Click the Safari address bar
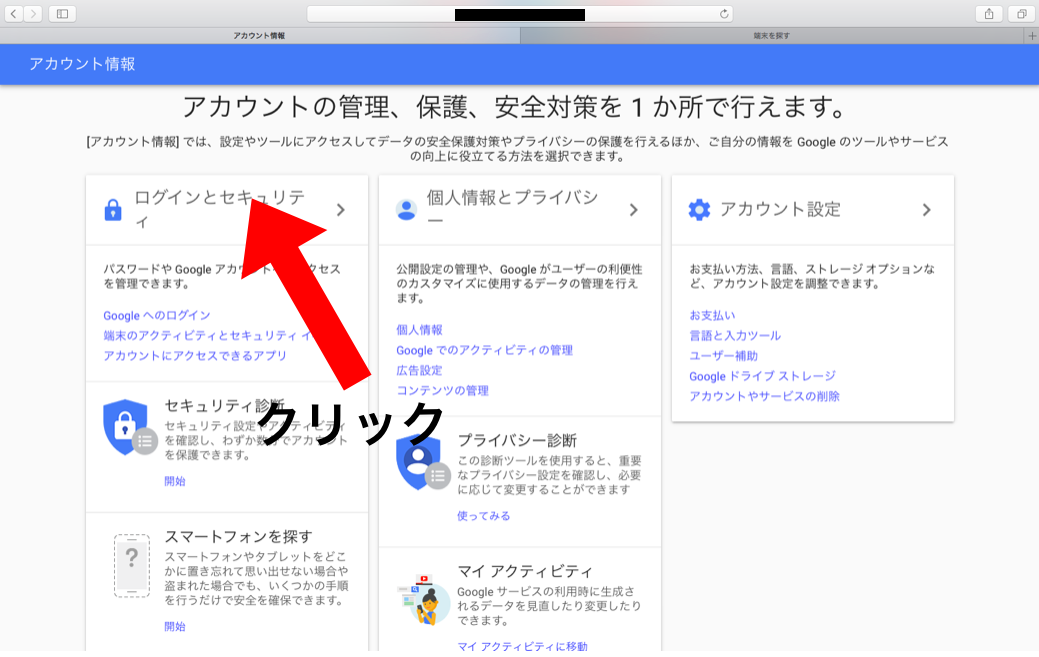This screenshot has height=657, width=1039. [520, 14]
